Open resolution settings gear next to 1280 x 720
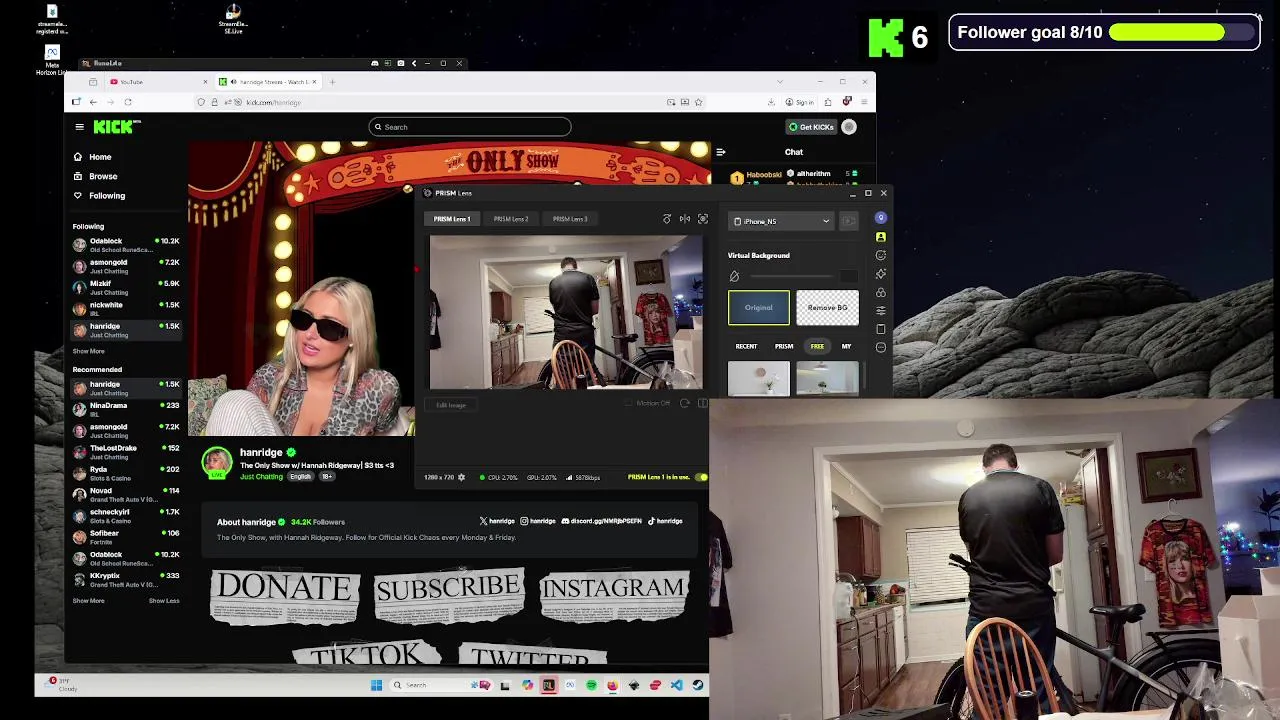 461,478
